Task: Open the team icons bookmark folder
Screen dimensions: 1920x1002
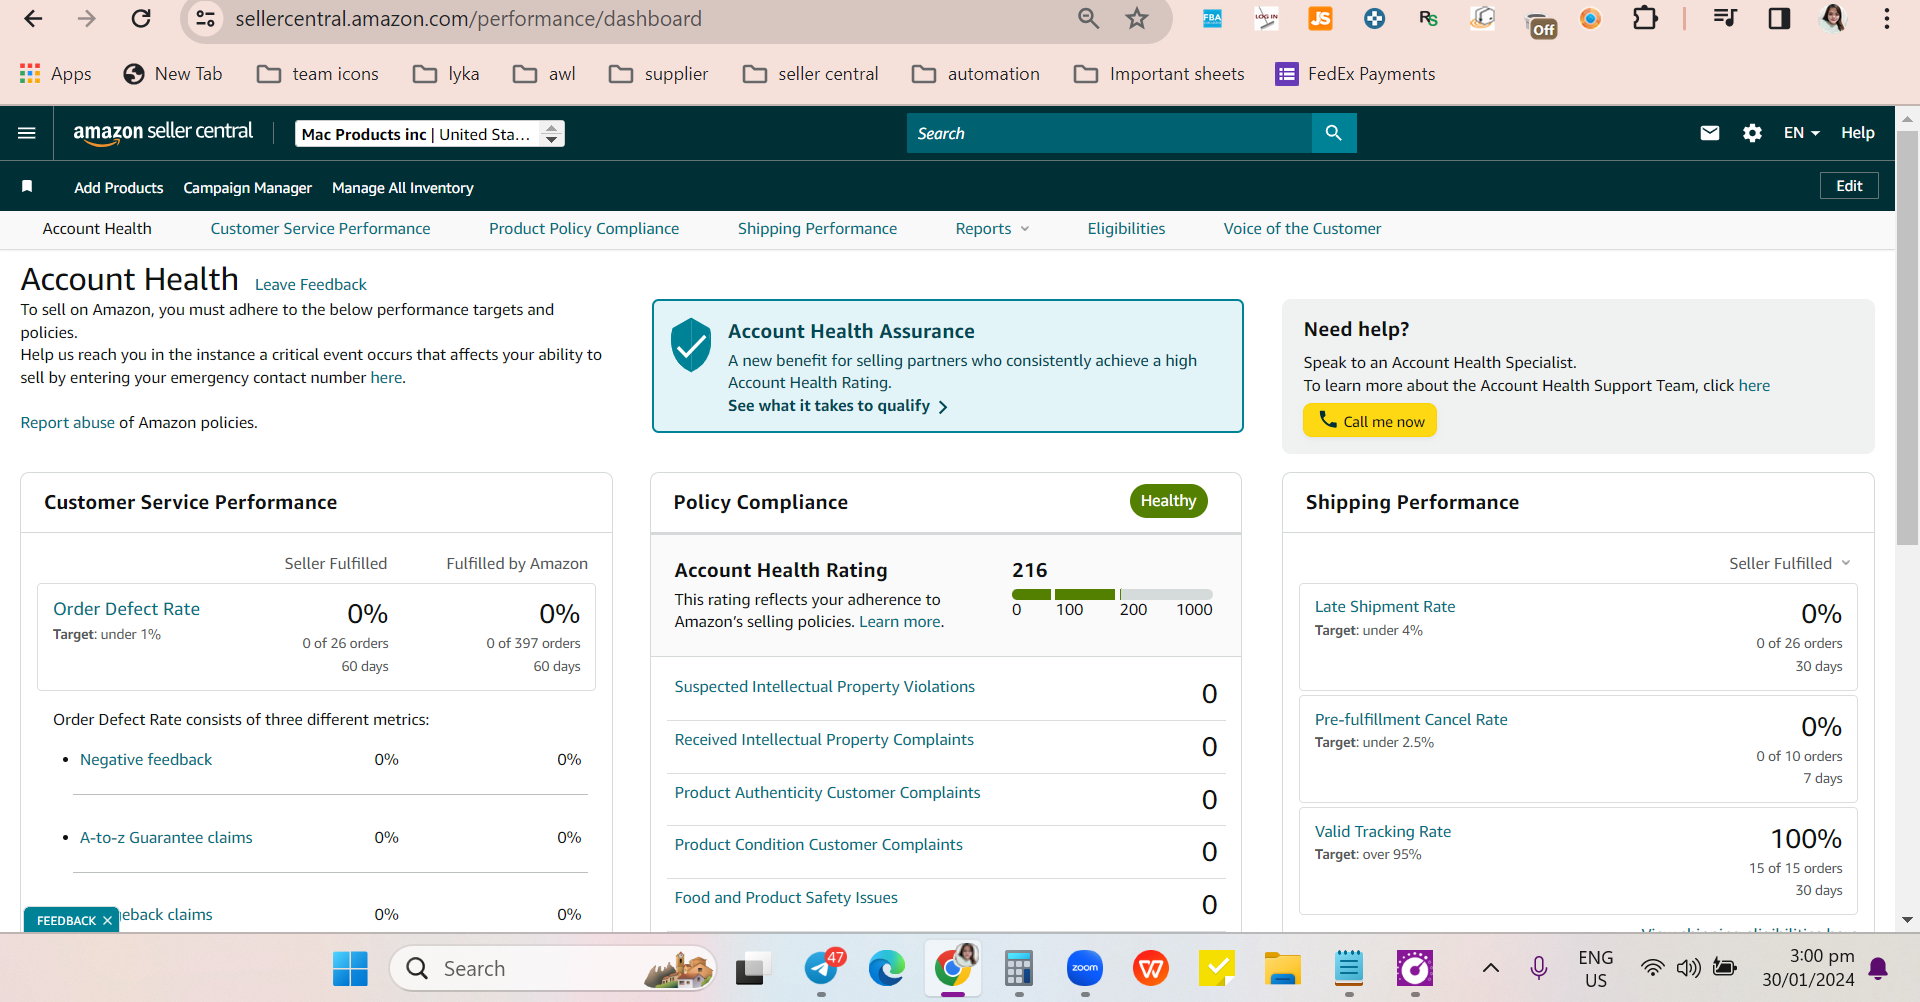Action: pos(318,74)
